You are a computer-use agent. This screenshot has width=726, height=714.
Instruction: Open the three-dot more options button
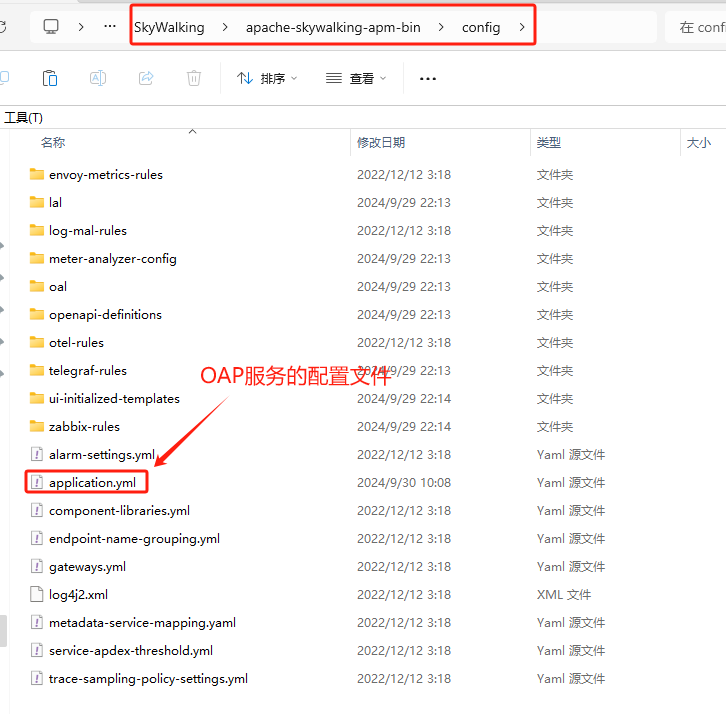point(428,79)
